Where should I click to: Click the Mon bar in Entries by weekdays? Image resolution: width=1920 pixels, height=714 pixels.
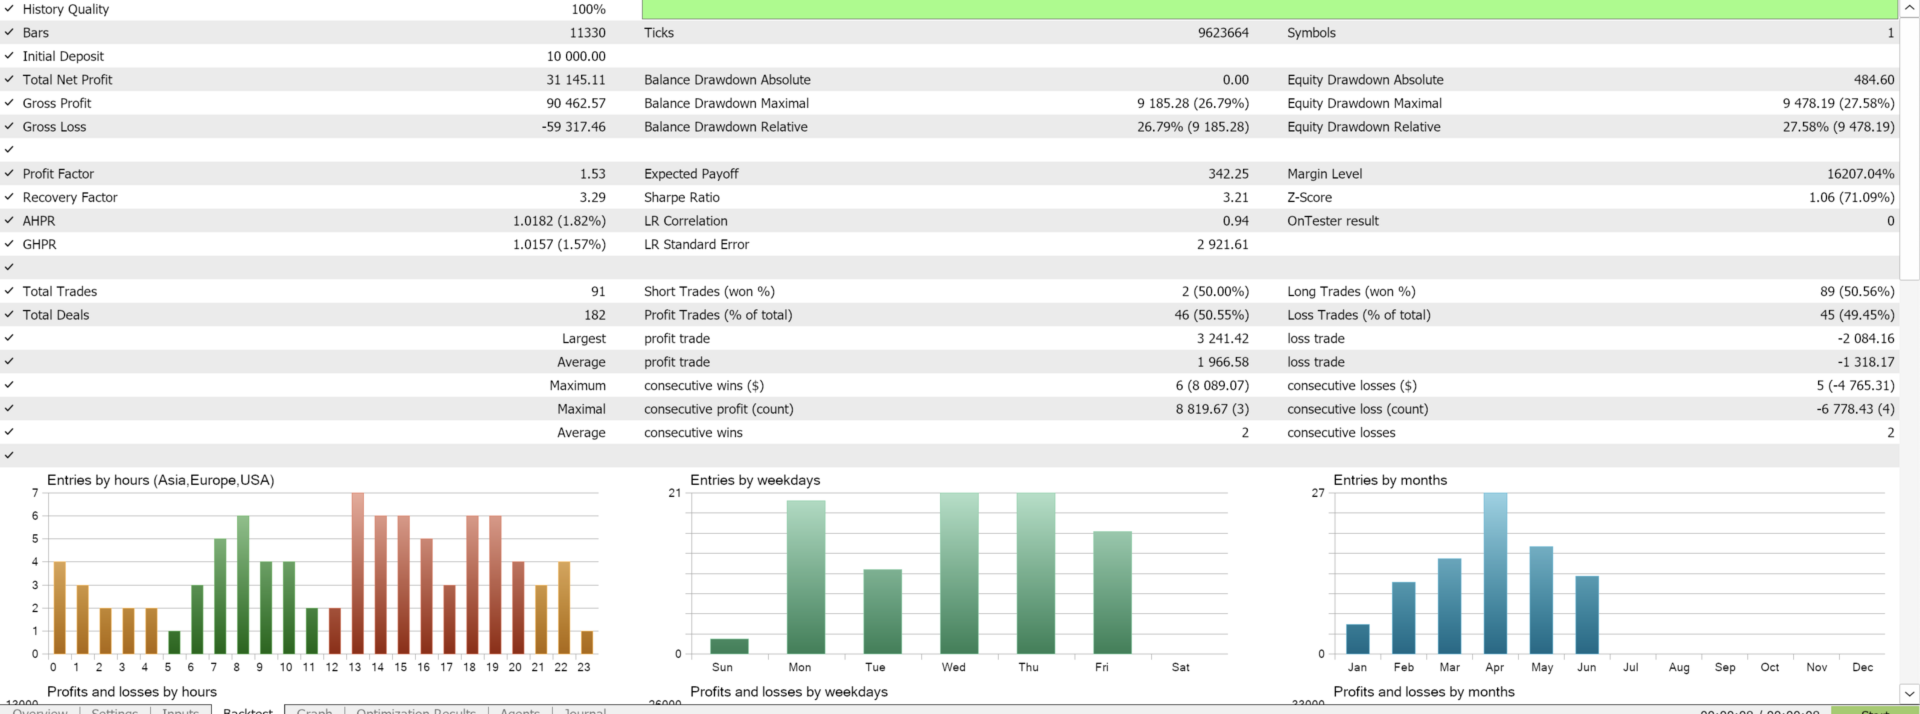(806, 577)
